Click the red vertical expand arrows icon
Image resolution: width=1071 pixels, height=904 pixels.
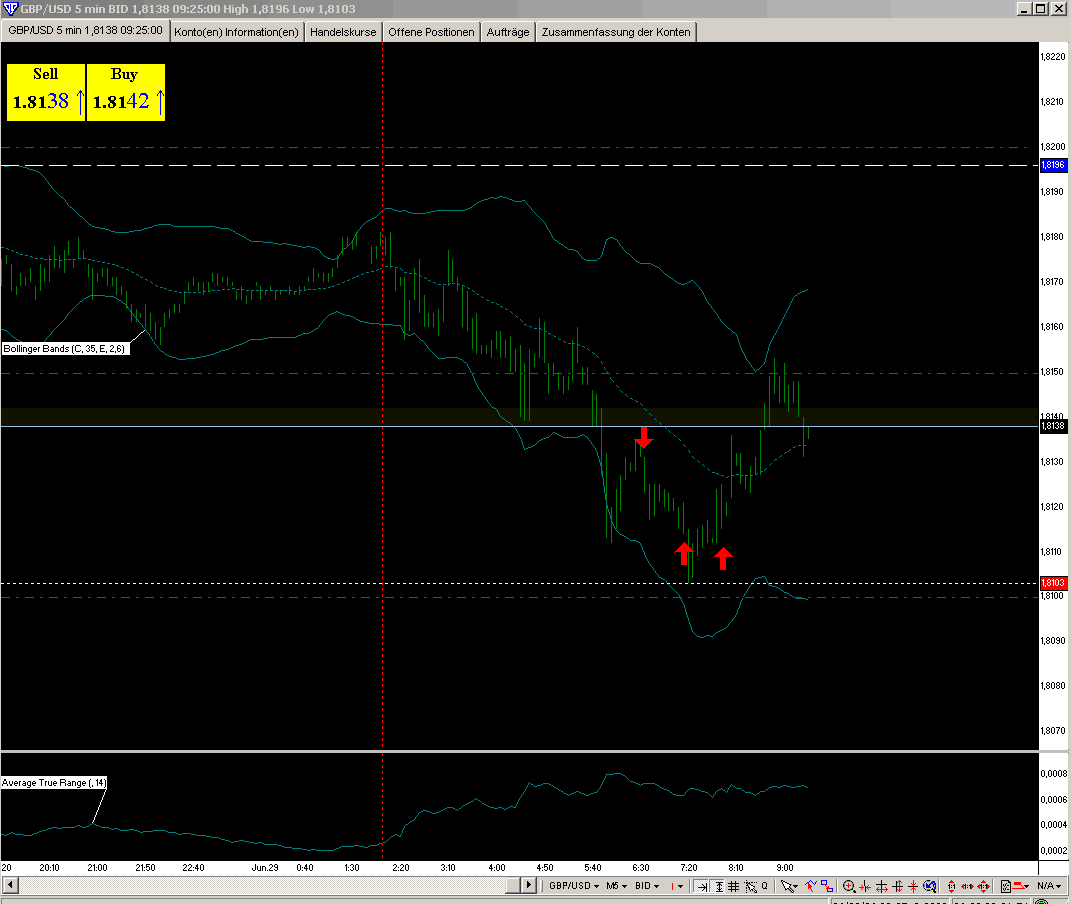[x=950, y=886]
